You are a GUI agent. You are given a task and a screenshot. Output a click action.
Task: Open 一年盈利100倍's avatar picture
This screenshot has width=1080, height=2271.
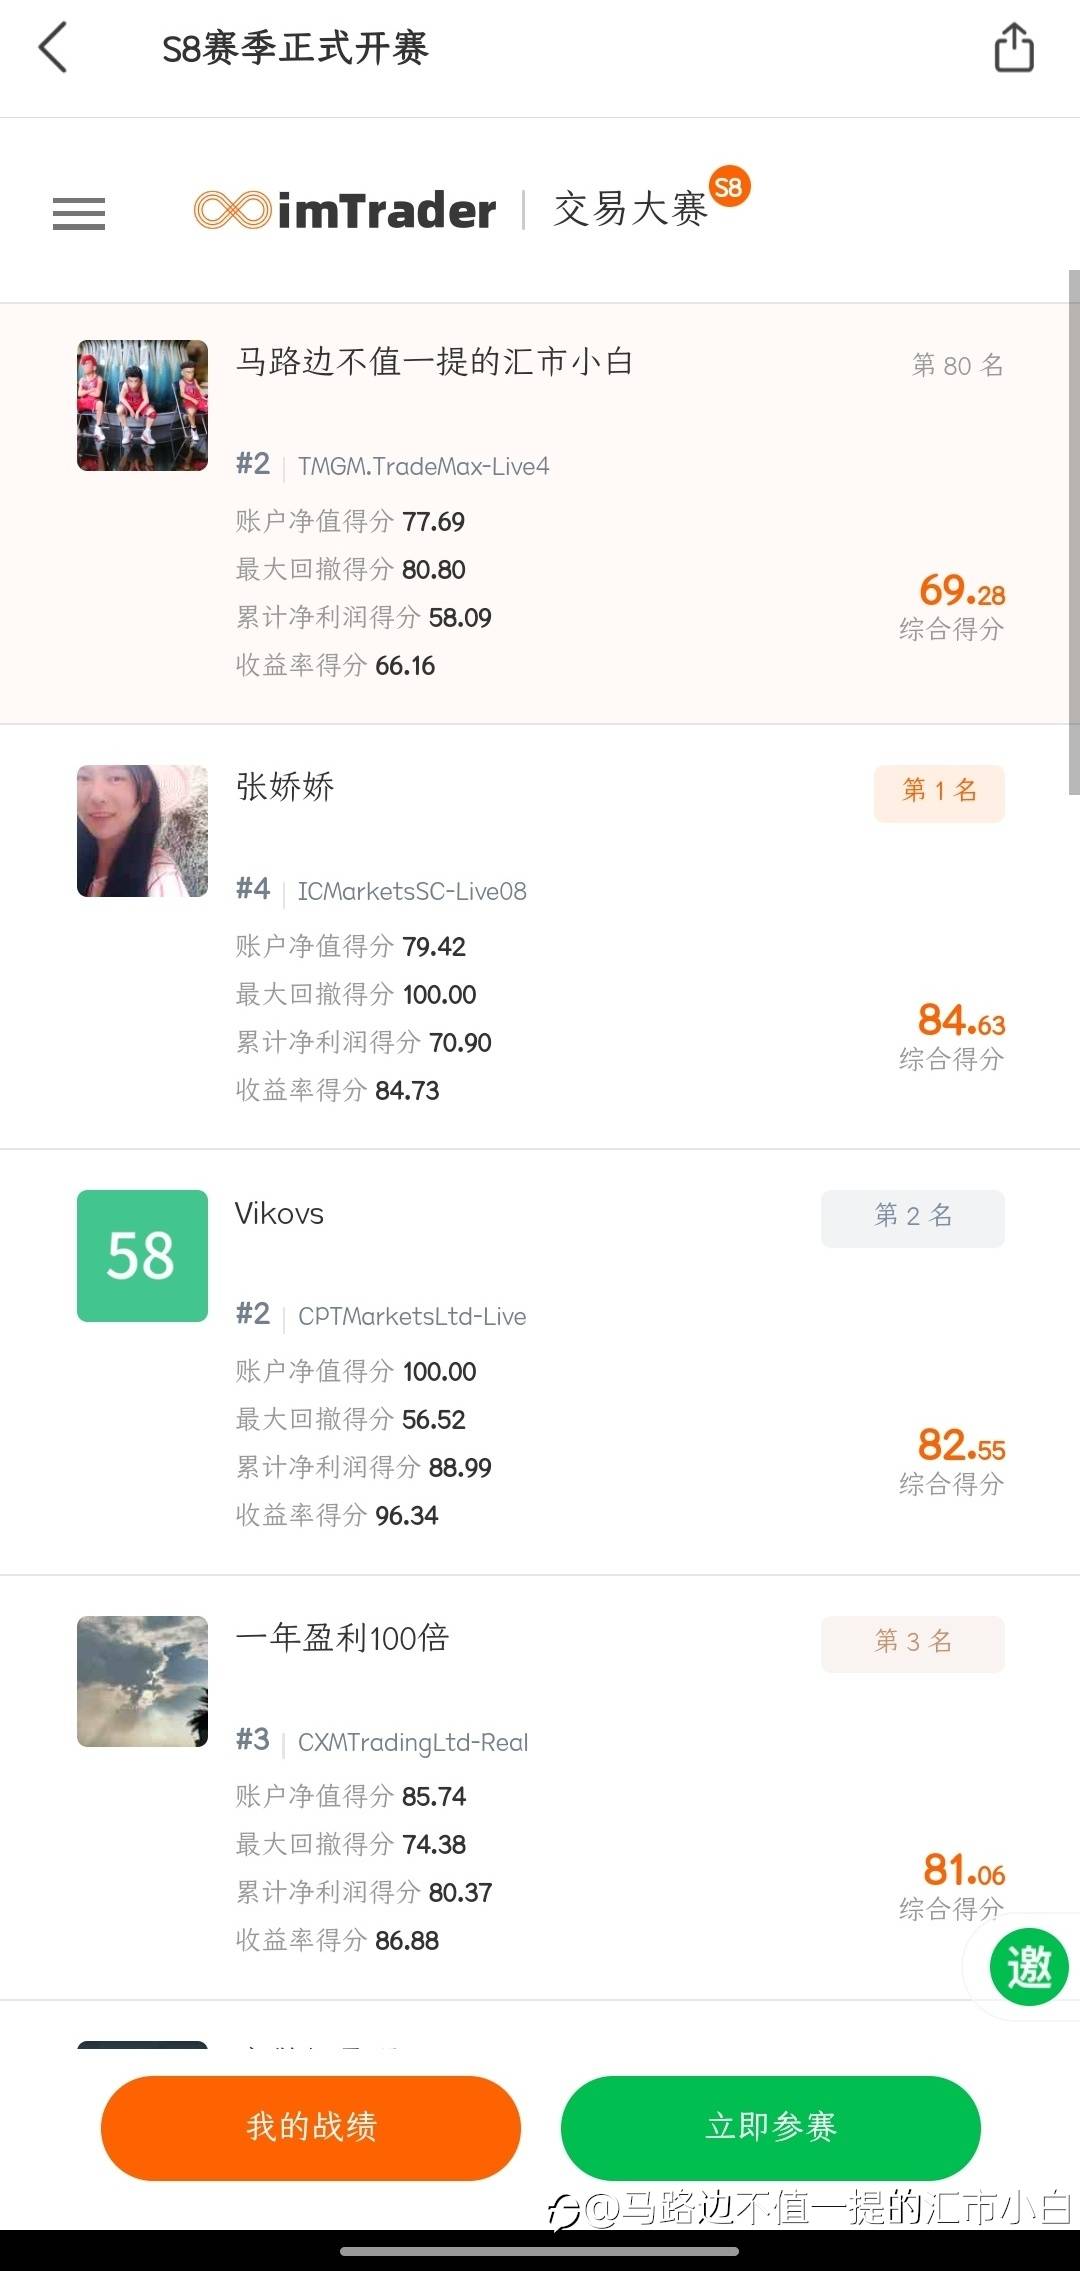[x=142, y=1681]
